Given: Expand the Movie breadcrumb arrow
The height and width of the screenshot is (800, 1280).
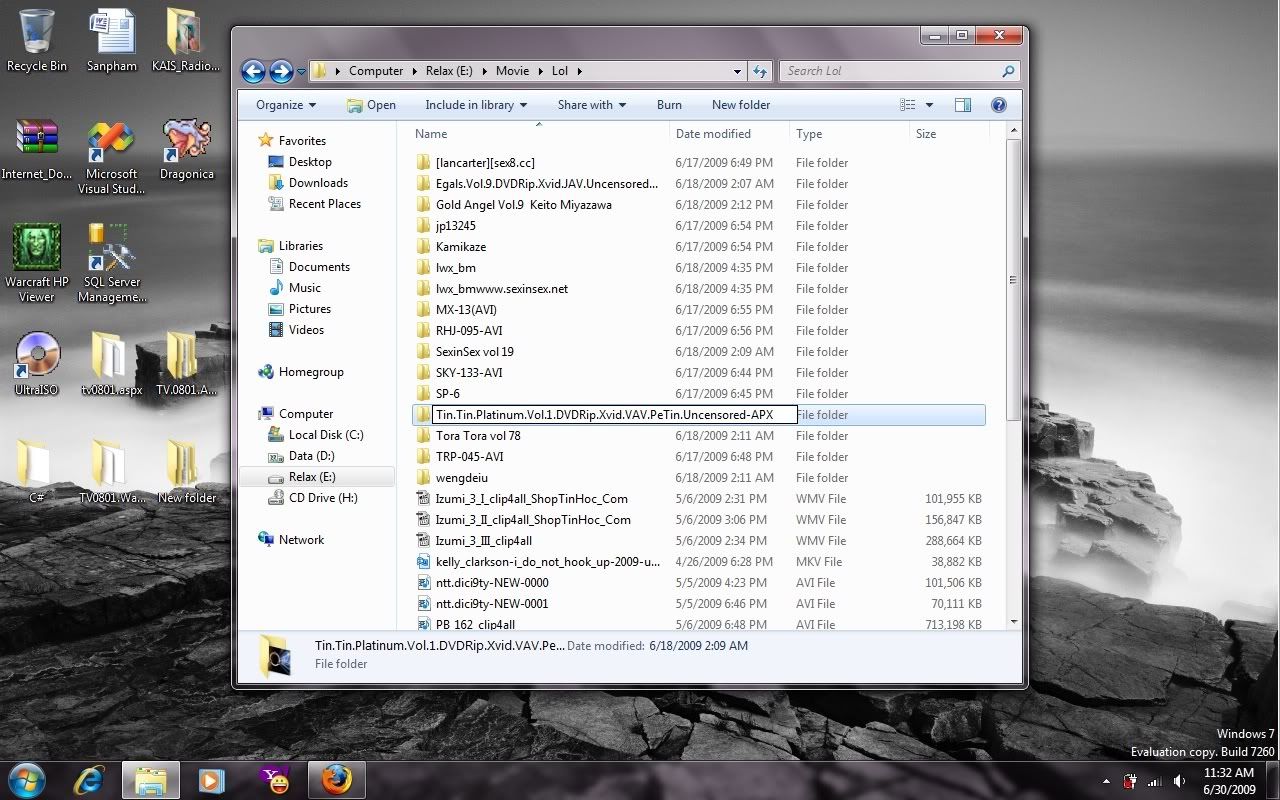Looking at the screenshot, I should pos(539,71).
